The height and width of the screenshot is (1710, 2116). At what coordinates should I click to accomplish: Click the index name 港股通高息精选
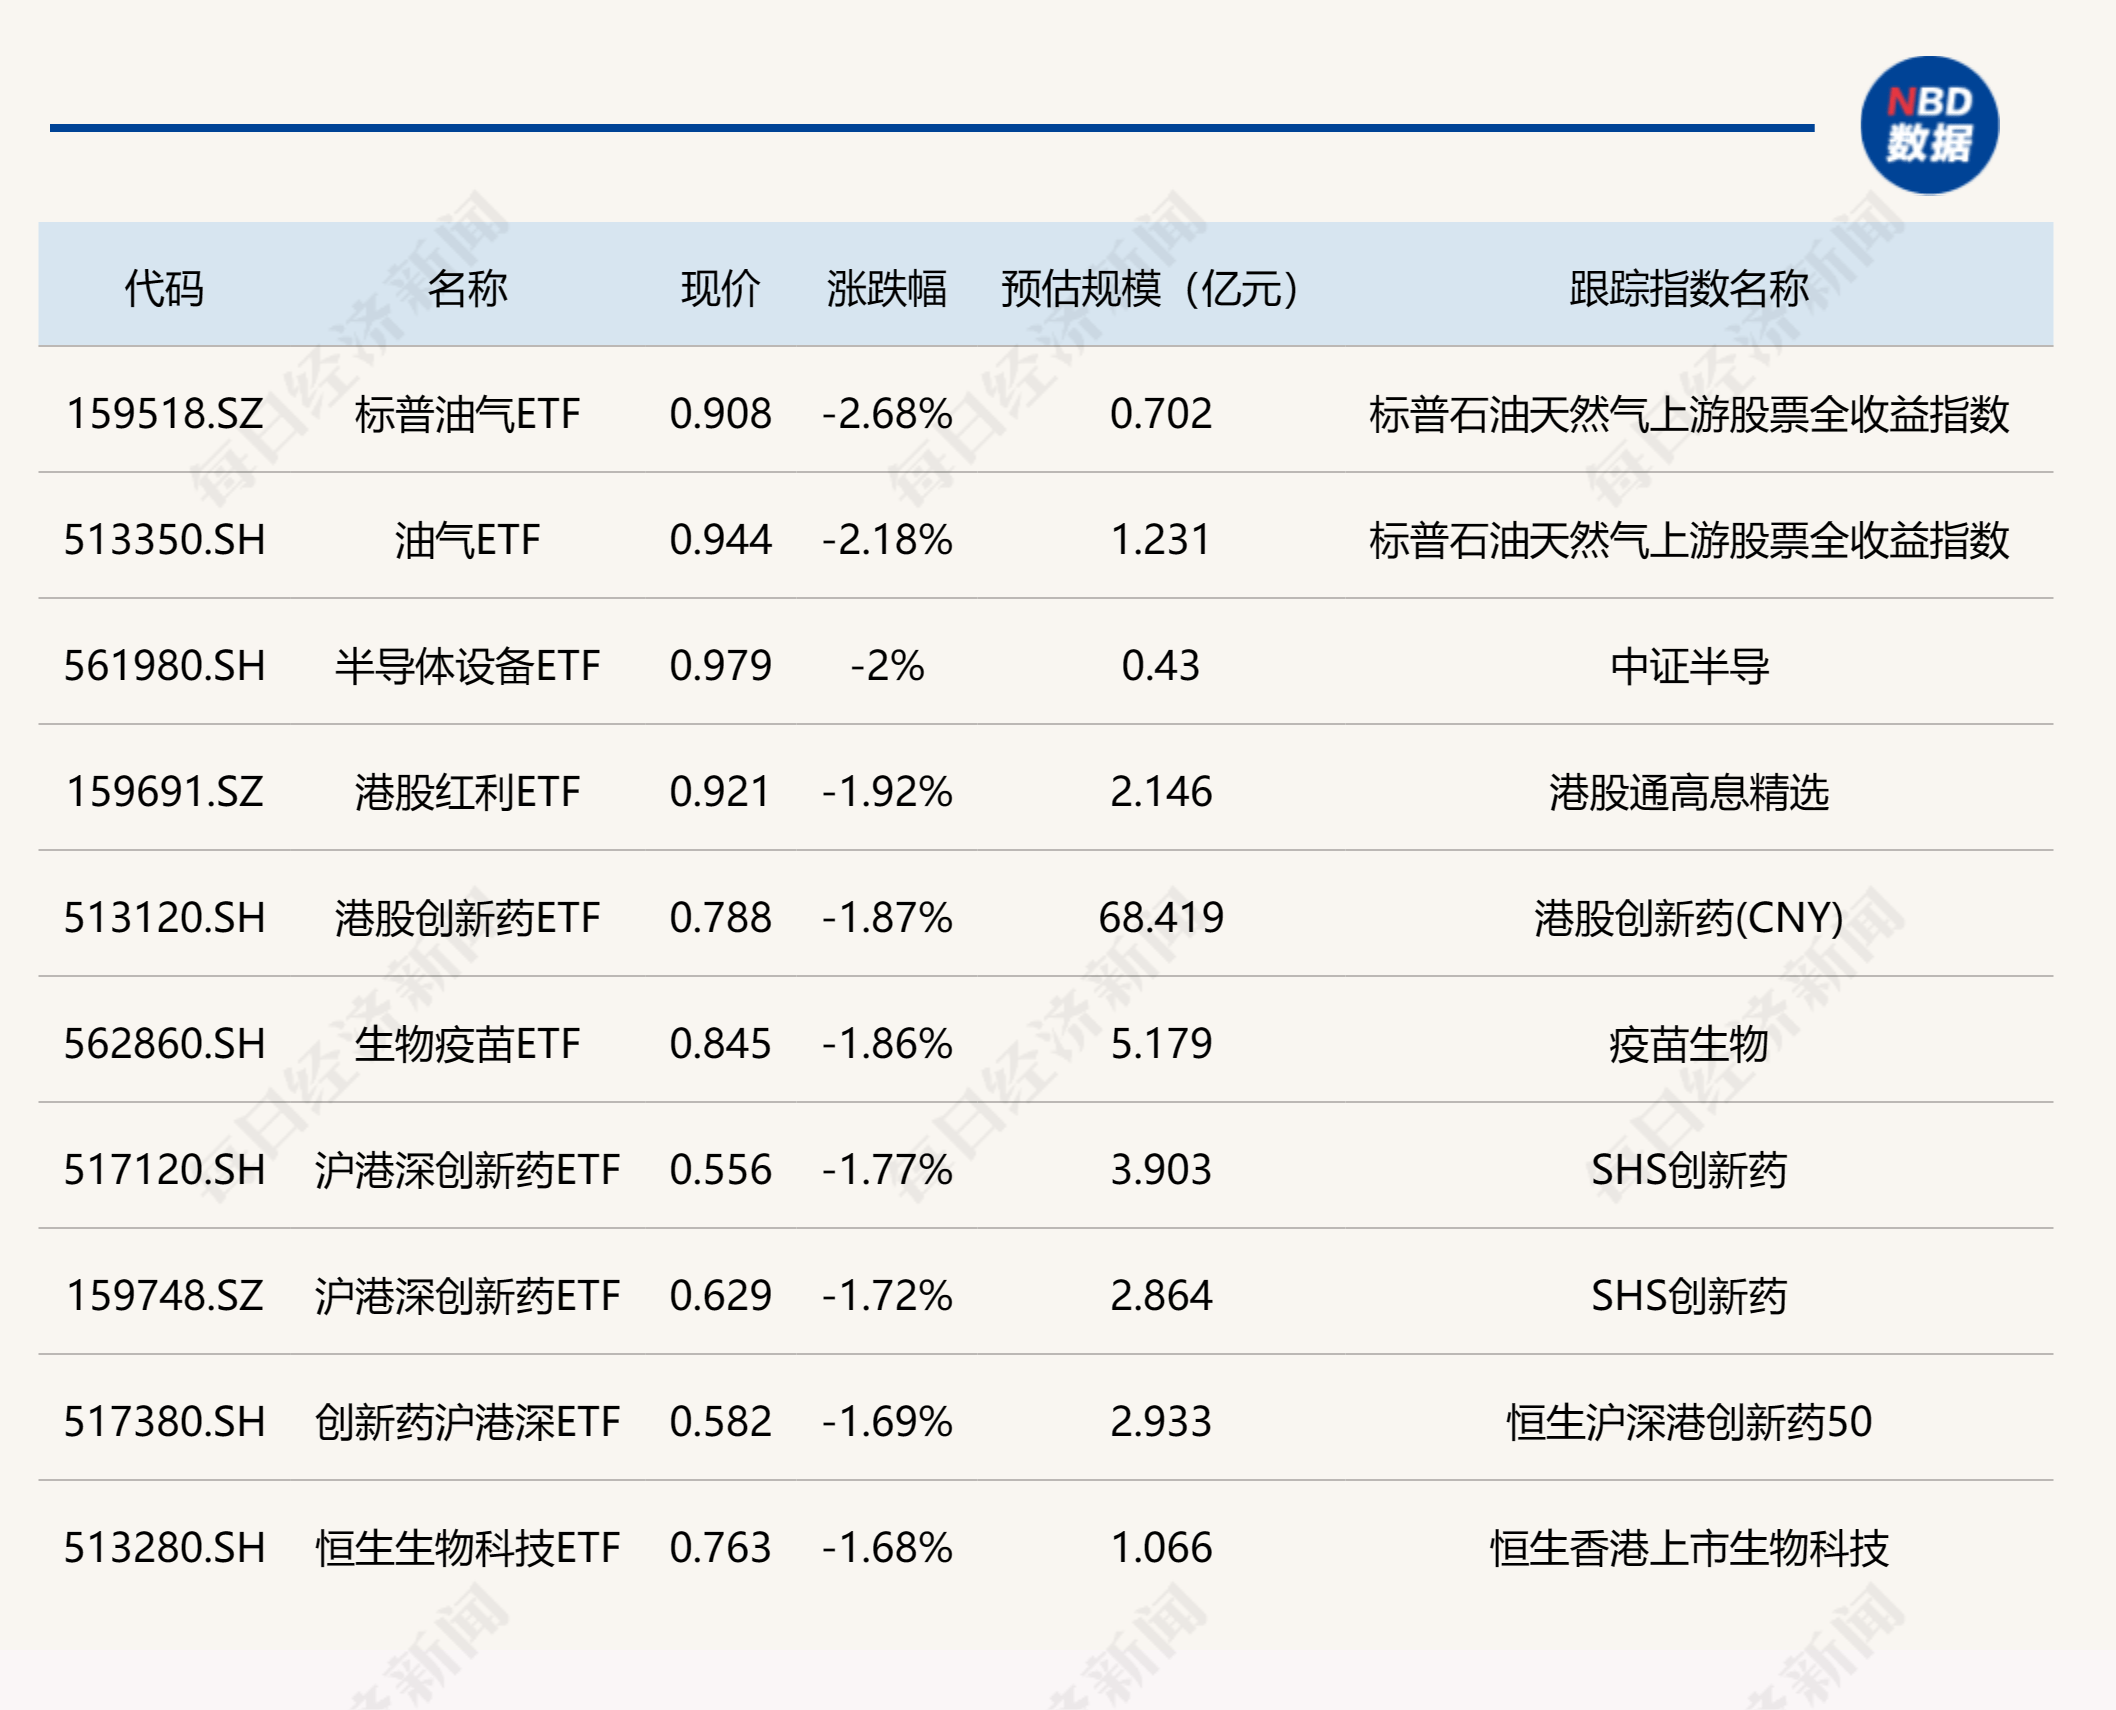pyautogui.click(x=1689, y=792)
